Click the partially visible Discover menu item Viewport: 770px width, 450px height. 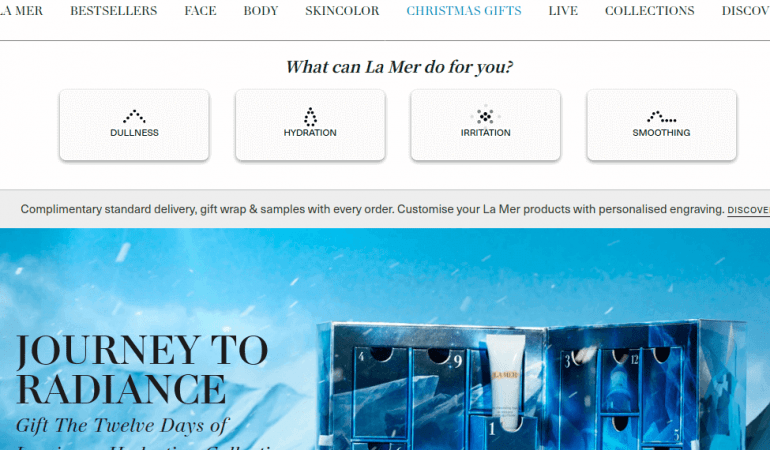click(x=745, y=11)
